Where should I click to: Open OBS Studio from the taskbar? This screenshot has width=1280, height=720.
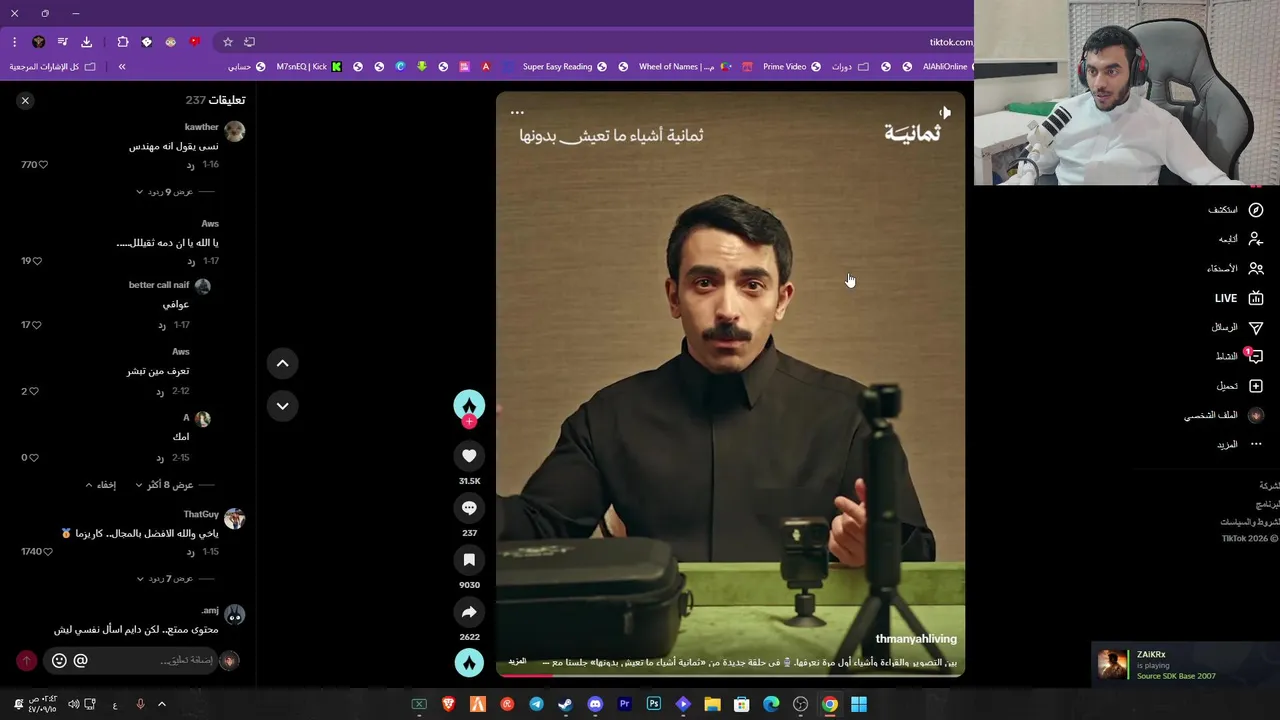(800, 704)
